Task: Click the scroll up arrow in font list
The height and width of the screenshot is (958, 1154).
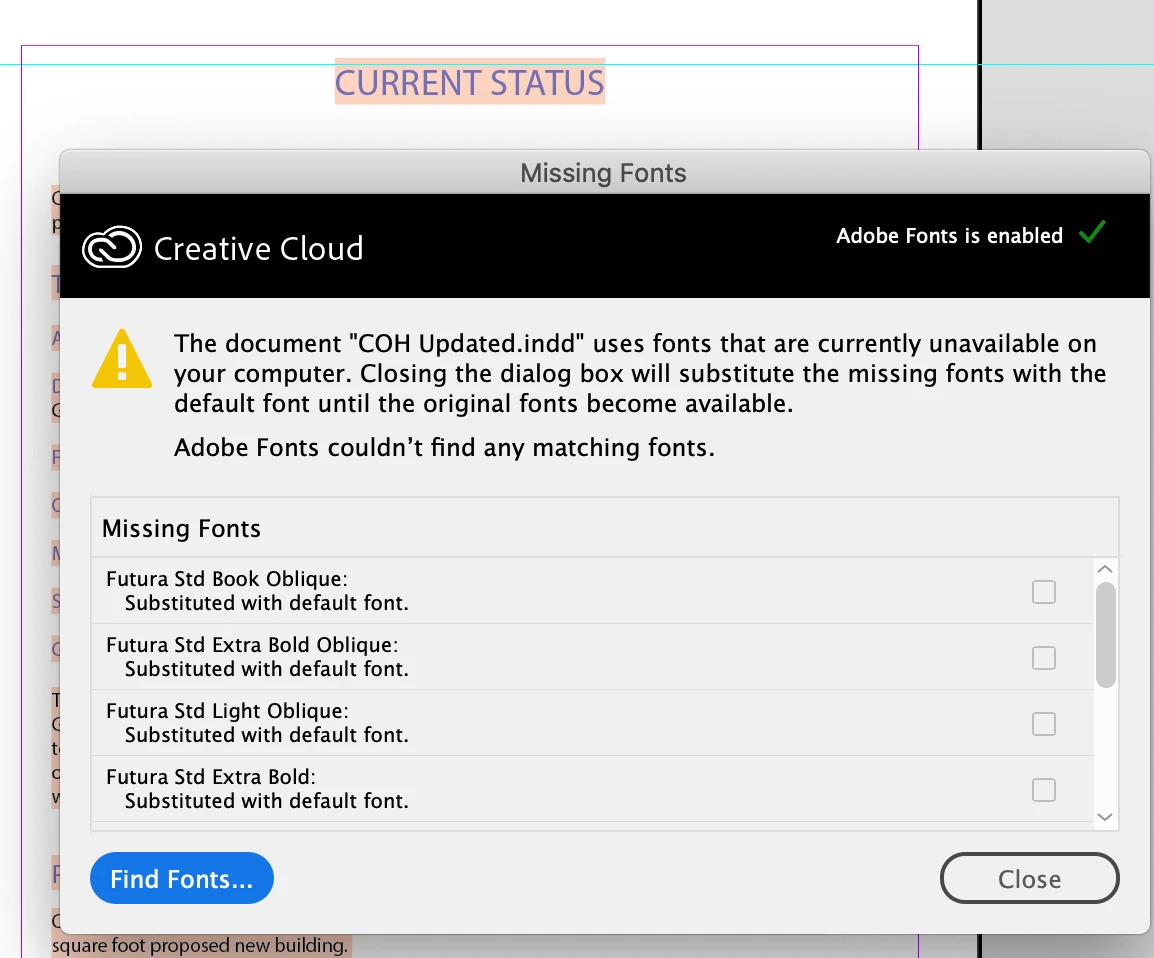Action: [1105, 569]
